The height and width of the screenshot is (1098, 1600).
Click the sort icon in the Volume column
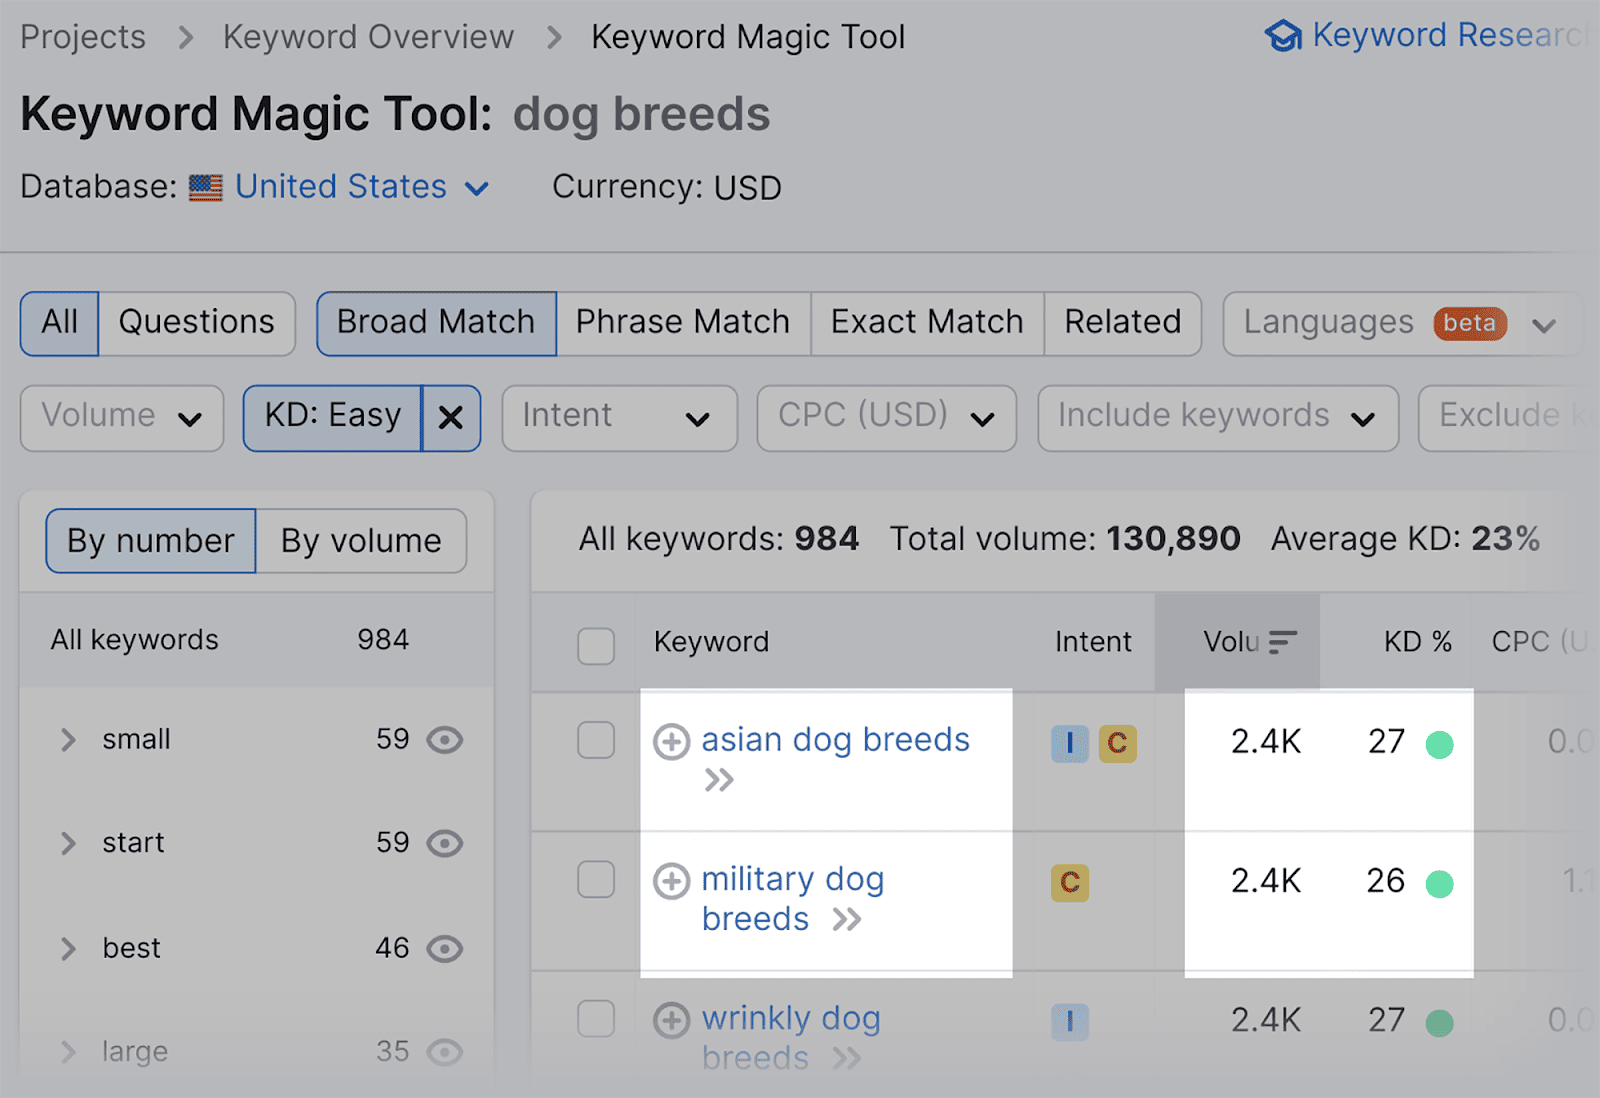(x=1283, y=644)
